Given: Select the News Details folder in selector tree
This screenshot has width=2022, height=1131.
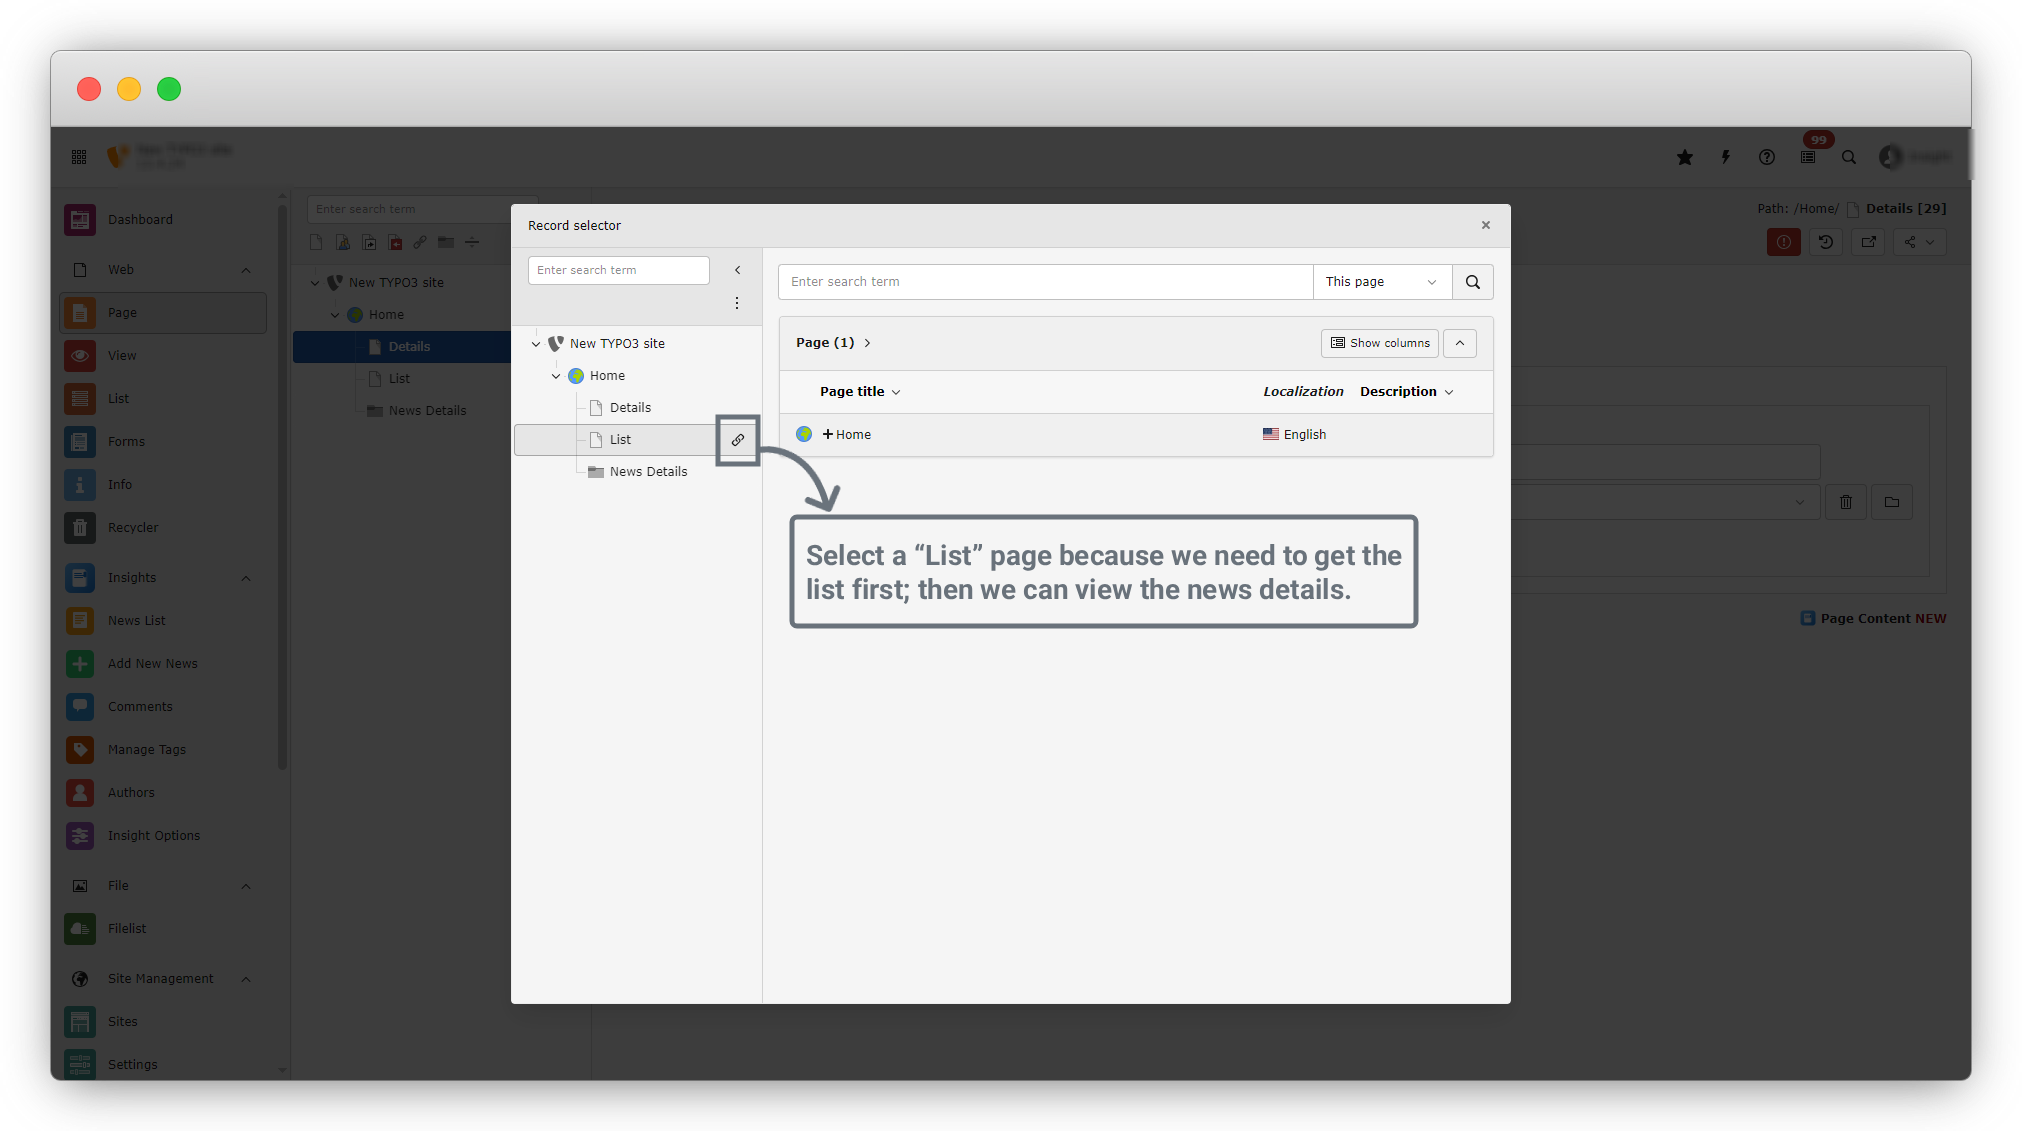Looking at the screenshot, I should coord(648,472).
